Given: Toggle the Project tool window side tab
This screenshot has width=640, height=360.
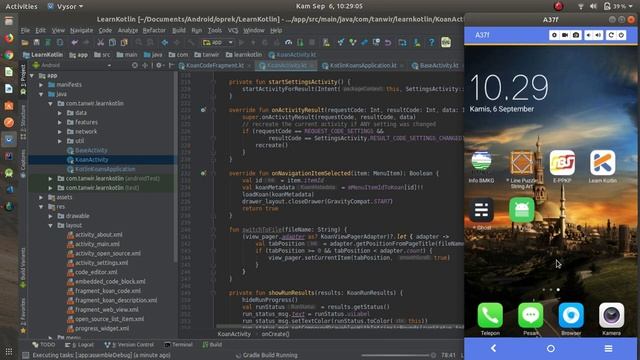Looking at the screenshot, I should (23, 80).
